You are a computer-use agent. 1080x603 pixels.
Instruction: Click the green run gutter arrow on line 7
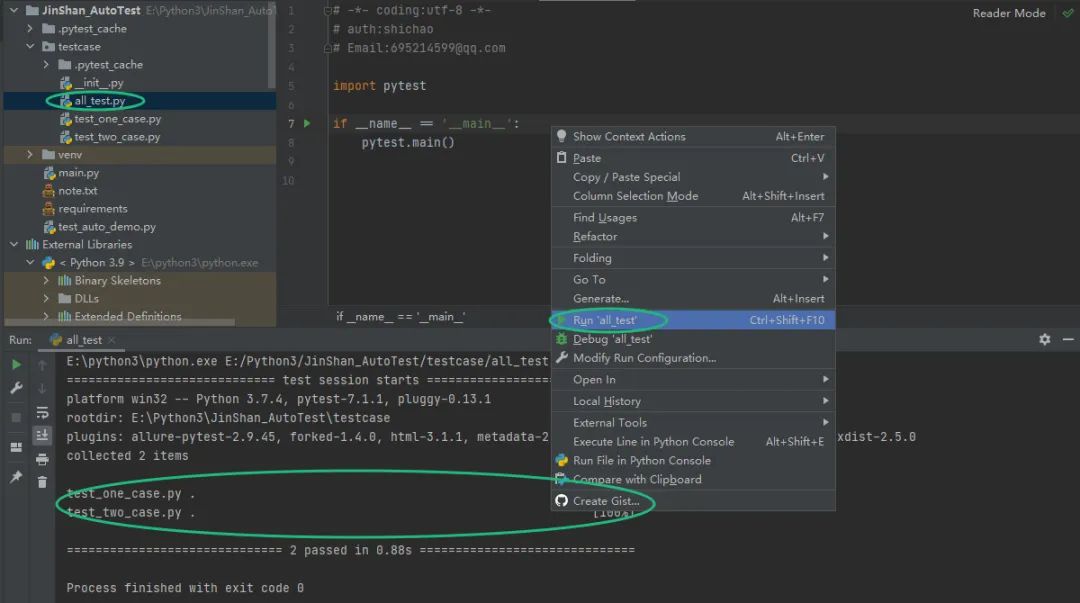tap(307, 123)
